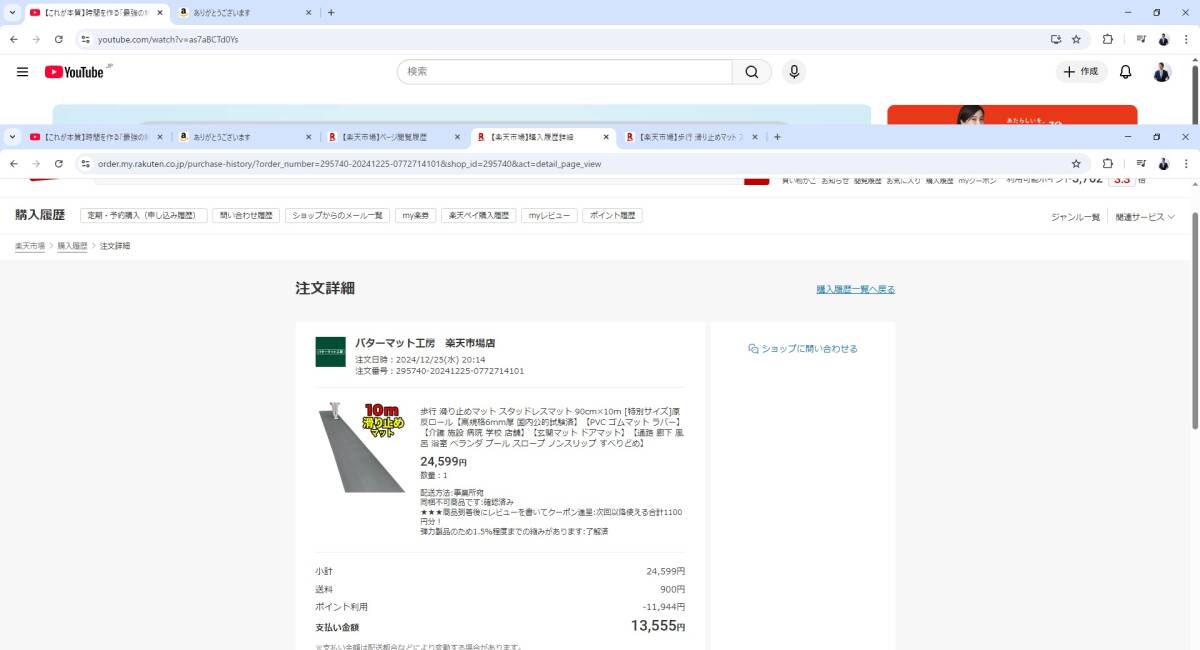Go back in the Rakuten window
The width and height of the screenshot is (1200, 650).
click(13, 163)
